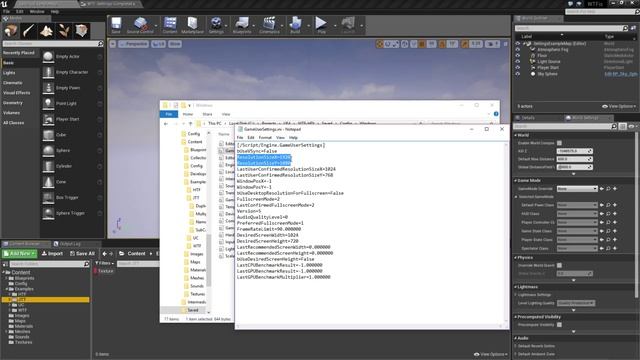Select Empty Character in the placement list
Image resolution: width=640 pixels, height=360 pixels.
(x=72, y=72)
